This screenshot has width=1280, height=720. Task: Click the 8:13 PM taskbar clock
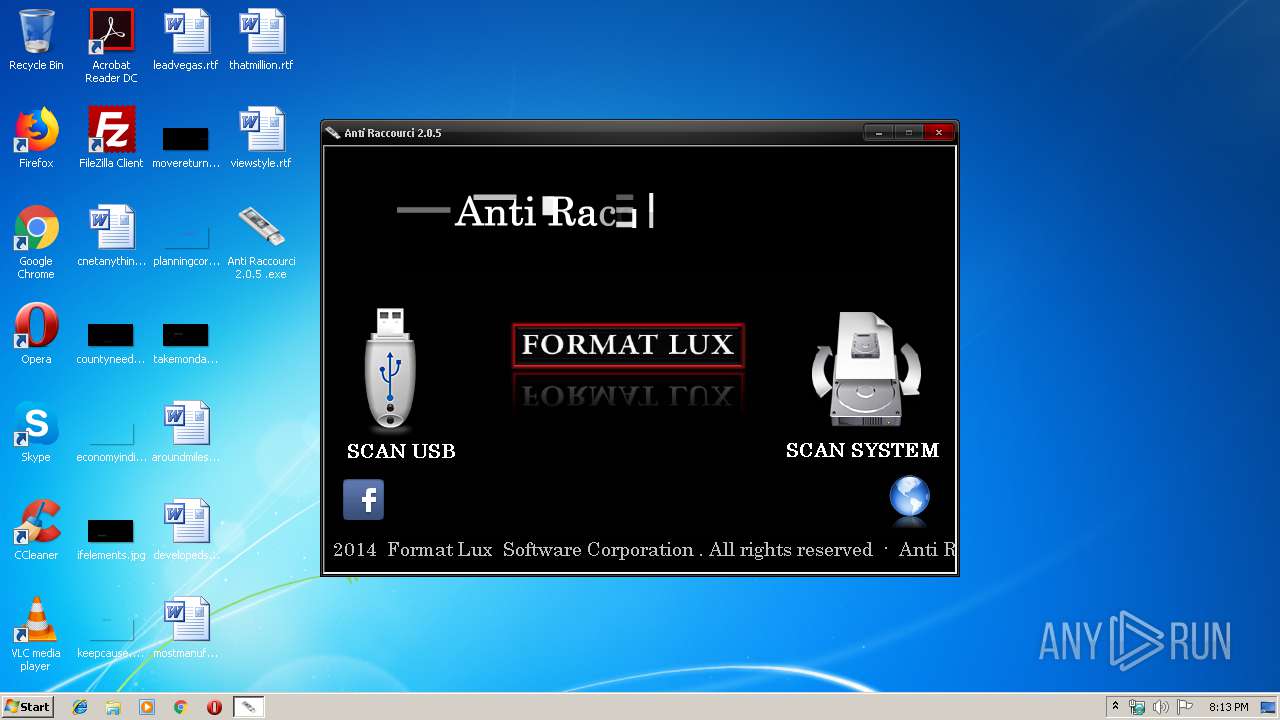pyautogui.click(x=1228, y=707)
